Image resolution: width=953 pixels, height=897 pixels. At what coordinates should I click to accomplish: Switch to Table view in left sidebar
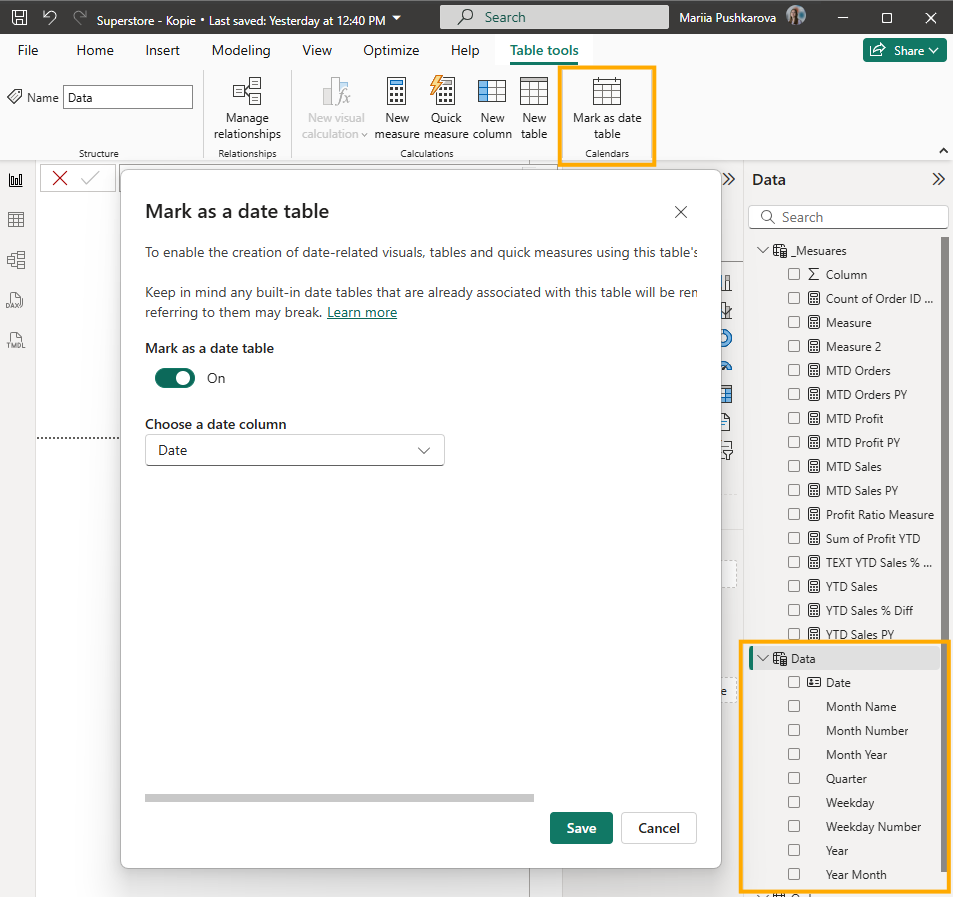pyautogui.click(x=16, y=220)
